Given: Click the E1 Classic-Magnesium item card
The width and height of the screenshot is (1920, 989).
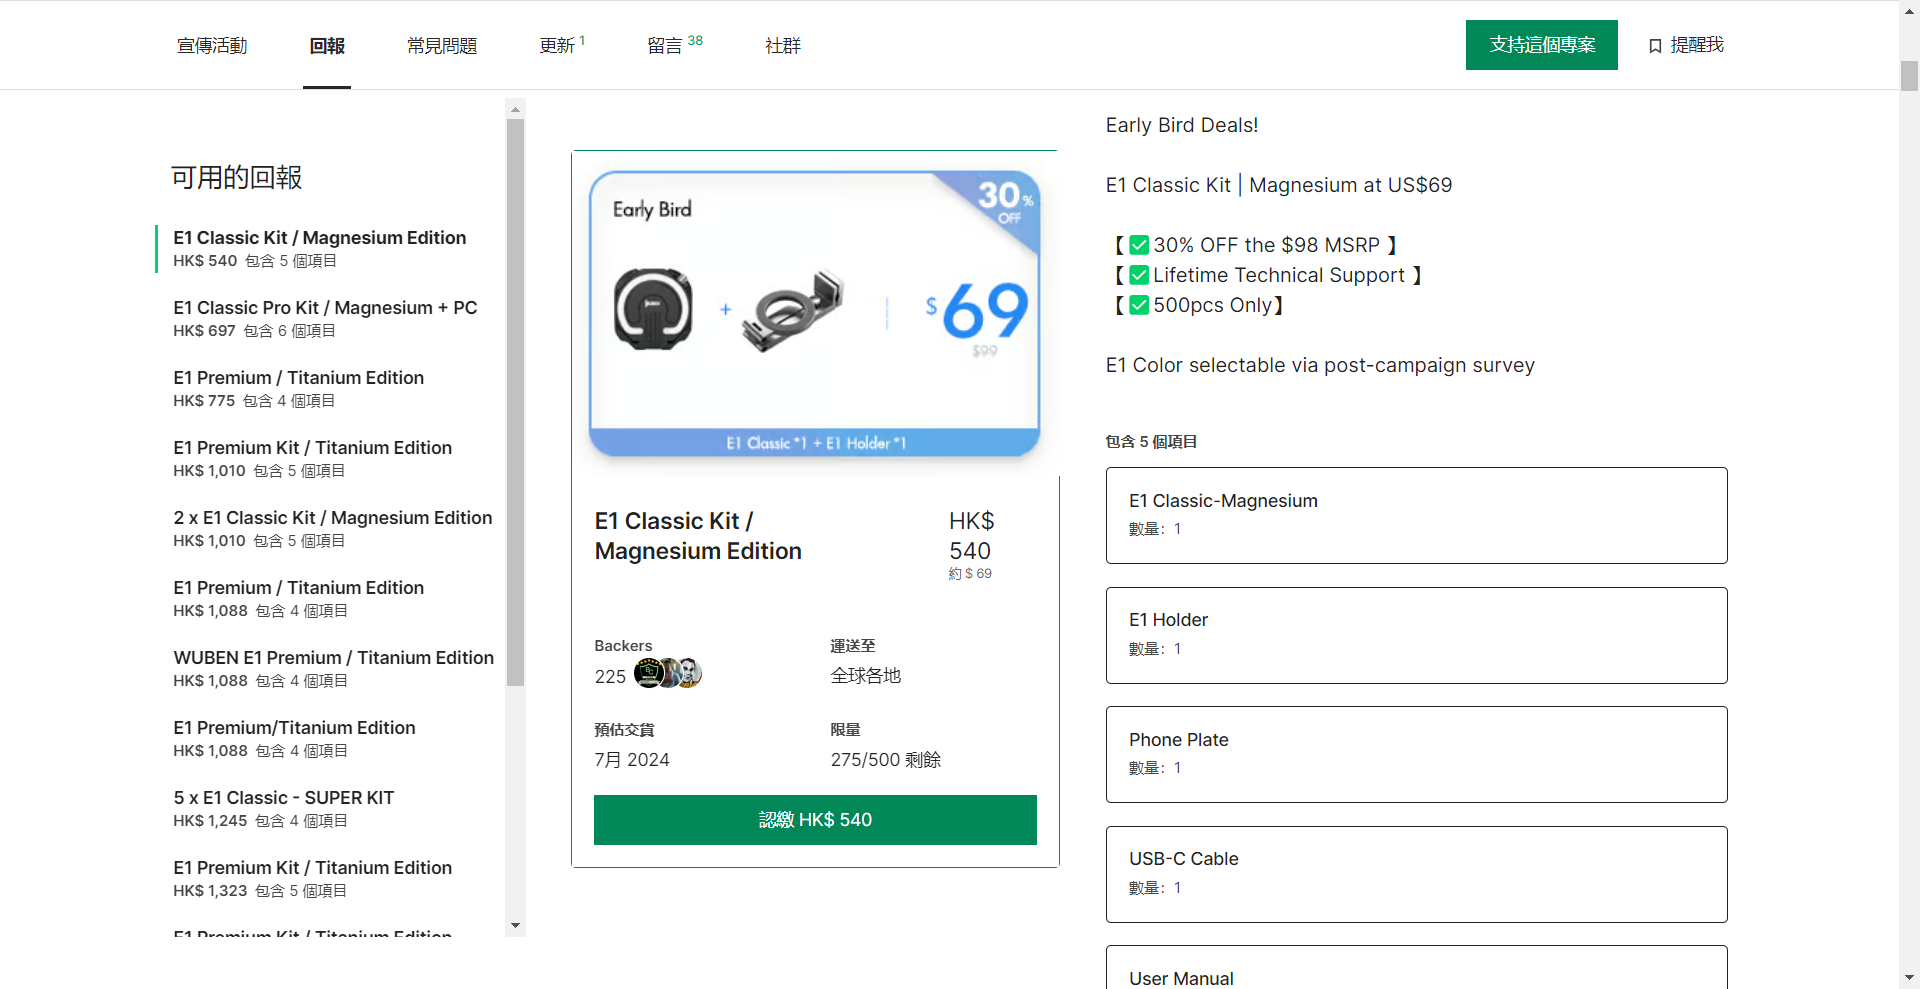Looking at the screenshot, I should (x=1416, y=515).
